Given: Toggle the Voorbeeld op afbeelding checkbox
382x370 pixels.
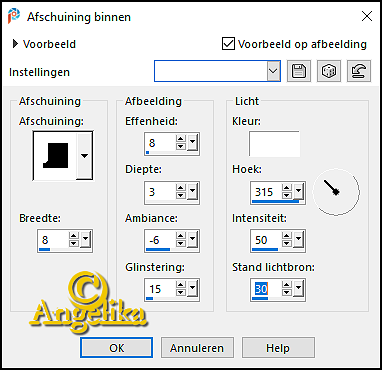Looking at the screenshot, I should 228,44.
